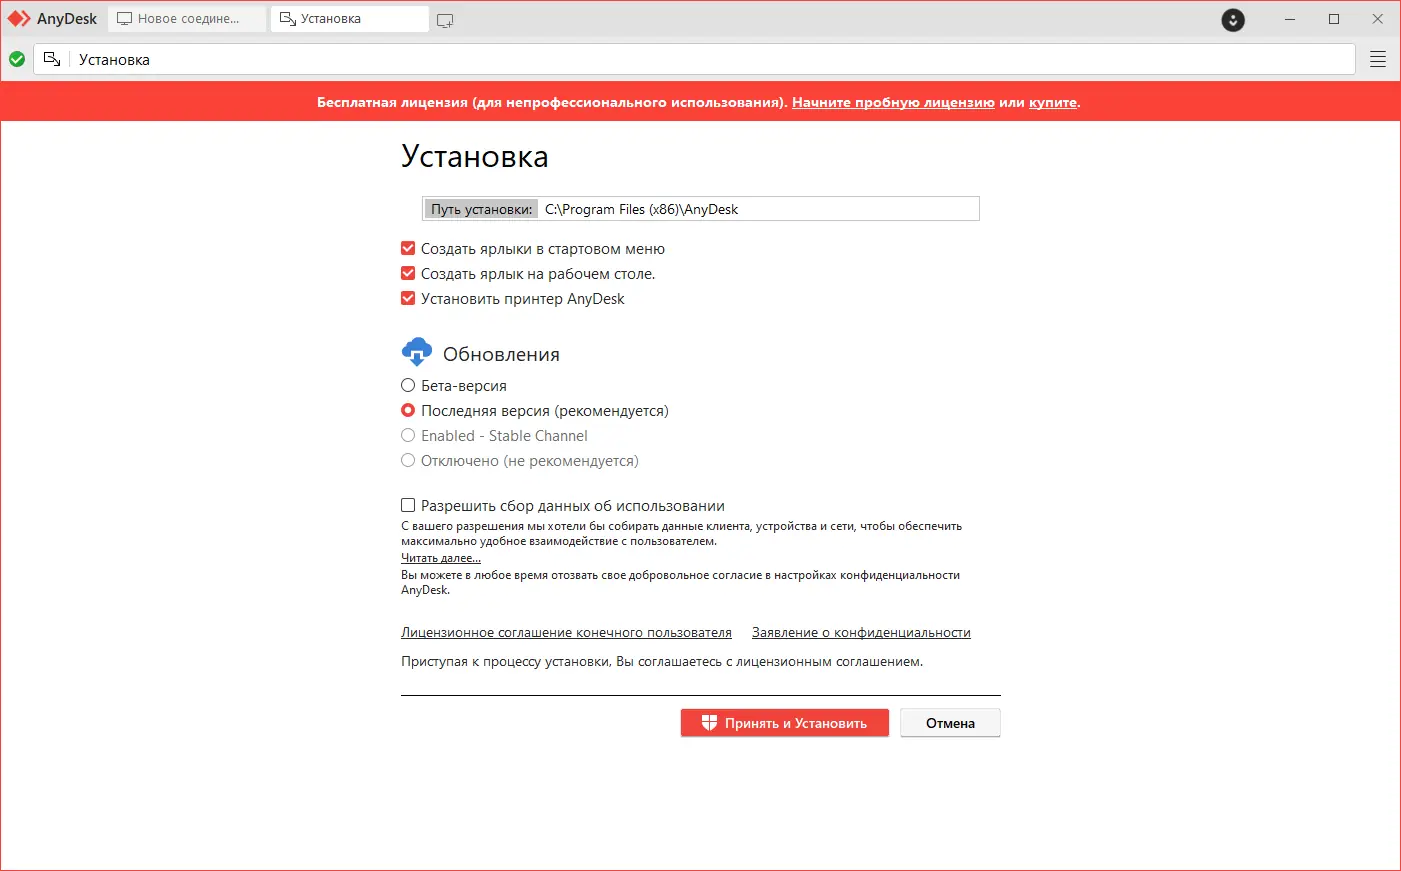Click the installation path input field
The height and width of the screenshot is (871, 1401).
[x=760, y=208]
